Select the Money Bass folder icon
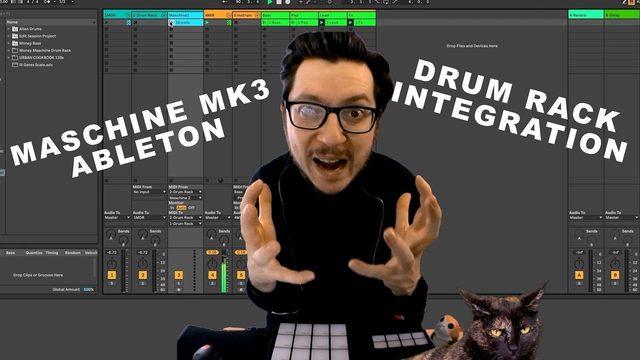This screenshot has width=640, height=360. click(x=15, y=43)
